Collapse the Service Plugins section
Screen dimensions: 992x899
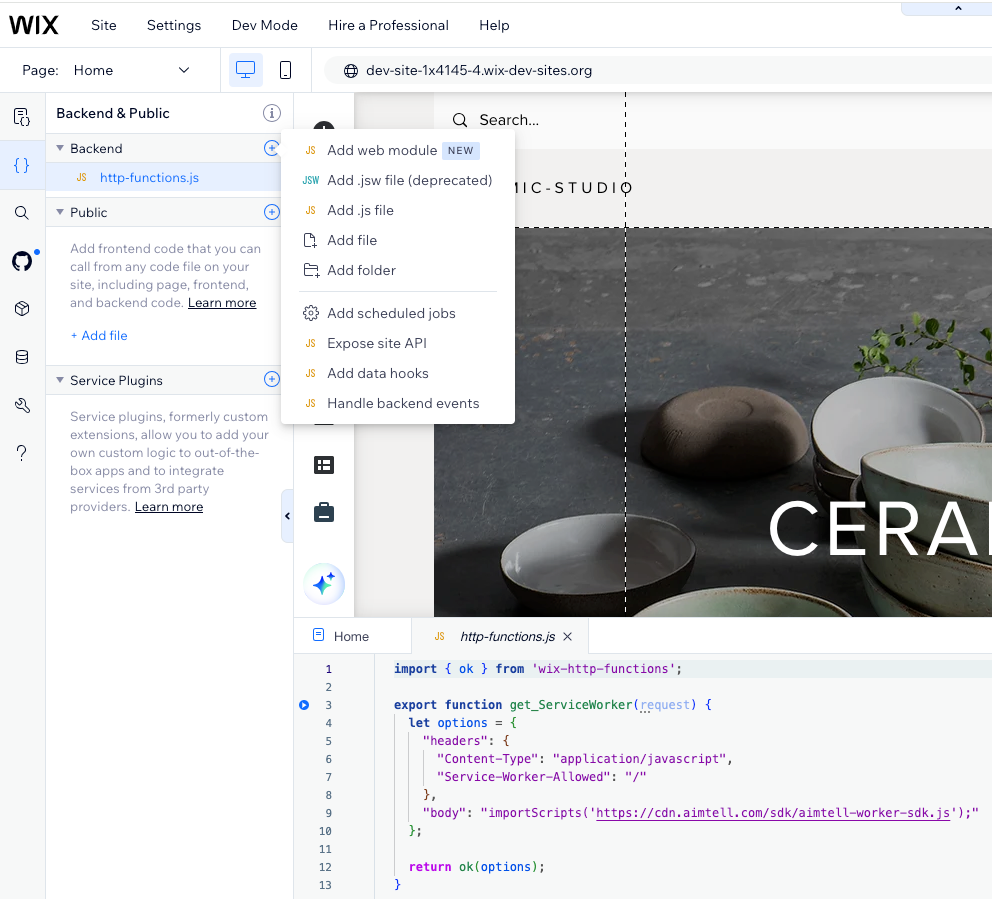click(x=60, y=380)
